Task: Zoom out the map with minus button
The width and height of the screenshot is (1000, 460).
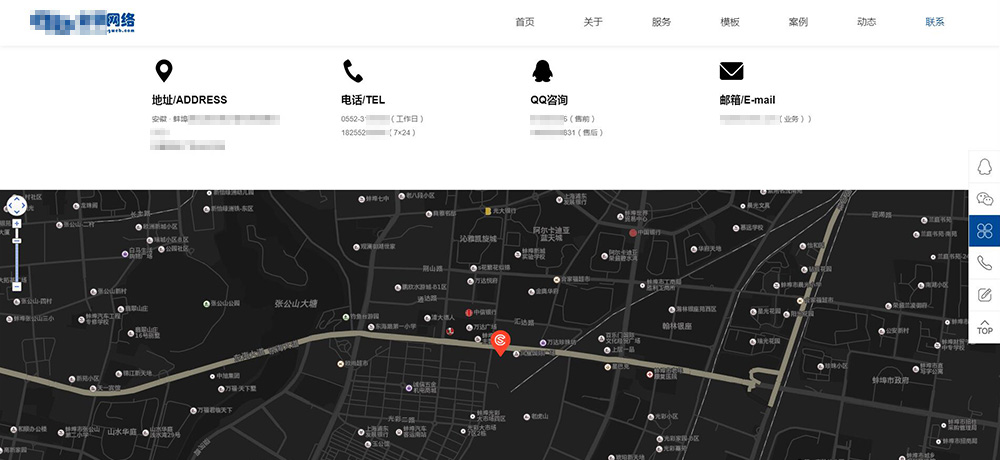Action: coord(17,287)
